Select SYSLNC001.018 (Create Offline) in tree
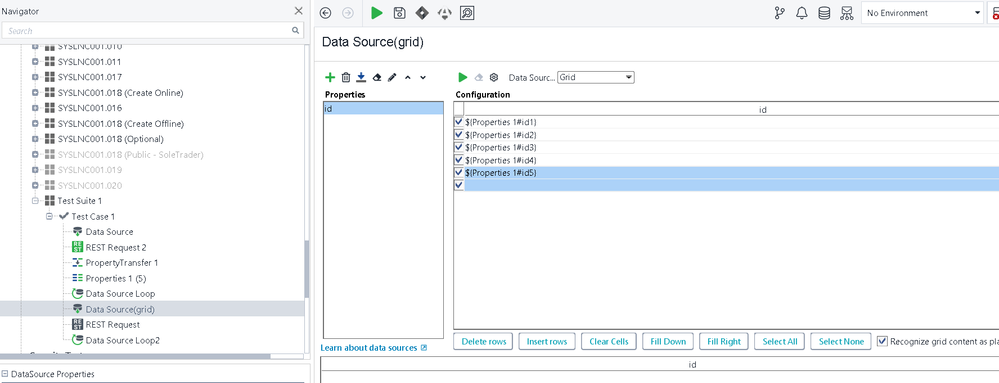The width and height of the screenshot is (999, 383). [120, 124]
